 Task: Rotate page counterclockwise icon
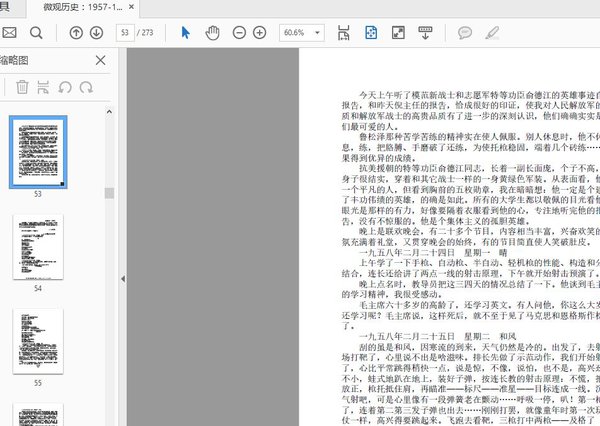(65, 87)
